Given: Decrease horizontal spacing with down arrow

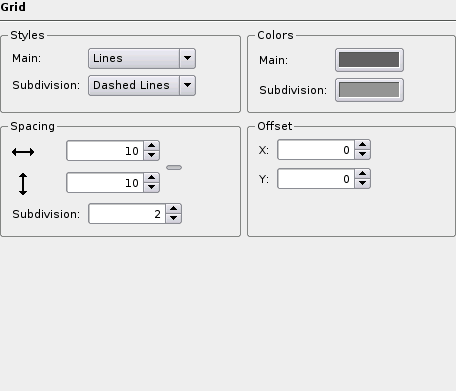Looking at the screenshot, I should coord(152,155).
